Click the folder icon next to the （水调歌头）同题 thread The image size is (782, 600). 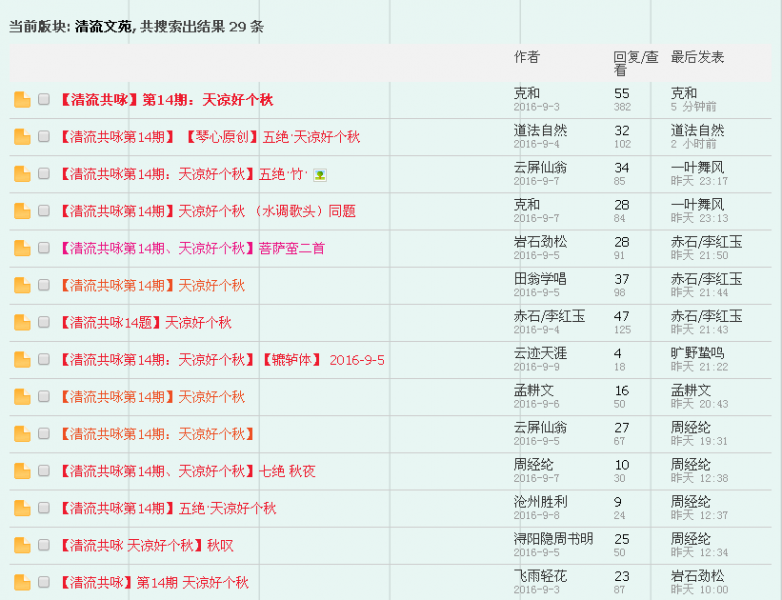pyautogui.click(x=22, y=211)
